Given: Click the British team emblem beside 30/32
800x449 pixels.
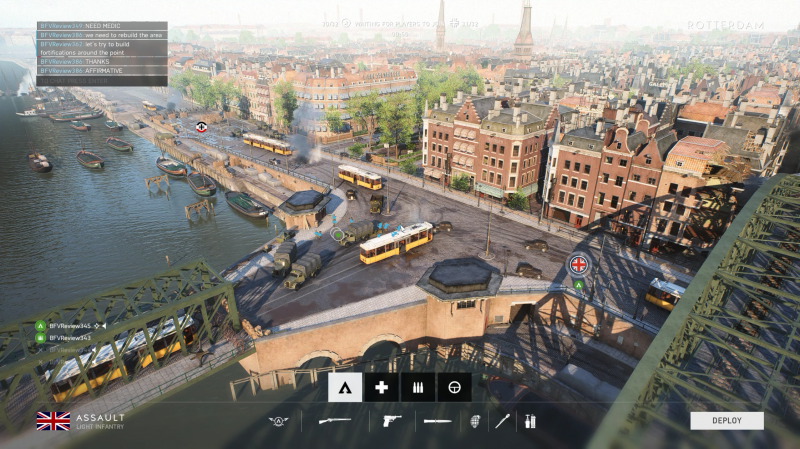Looking at the screenshot, I should (x=346, y=23).
